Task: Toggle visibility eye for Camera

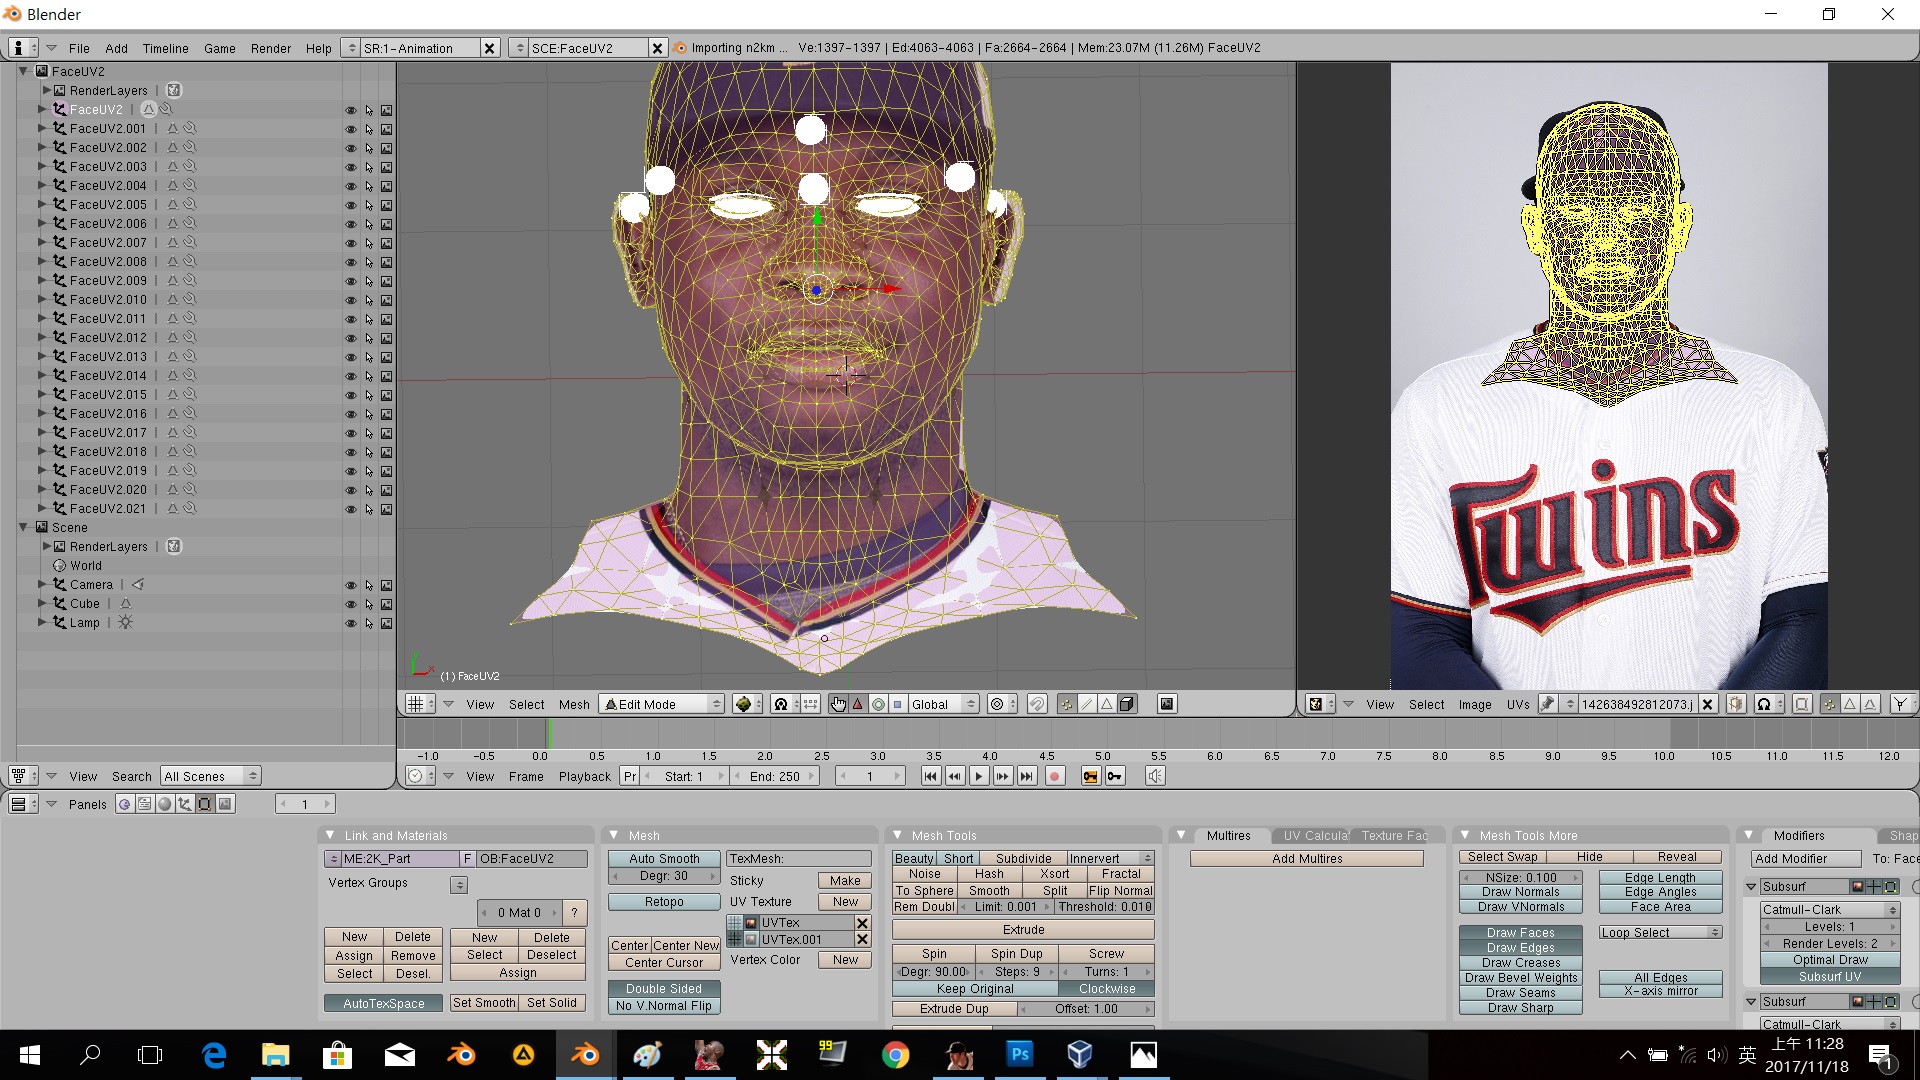Action: [x=351, y=585]
